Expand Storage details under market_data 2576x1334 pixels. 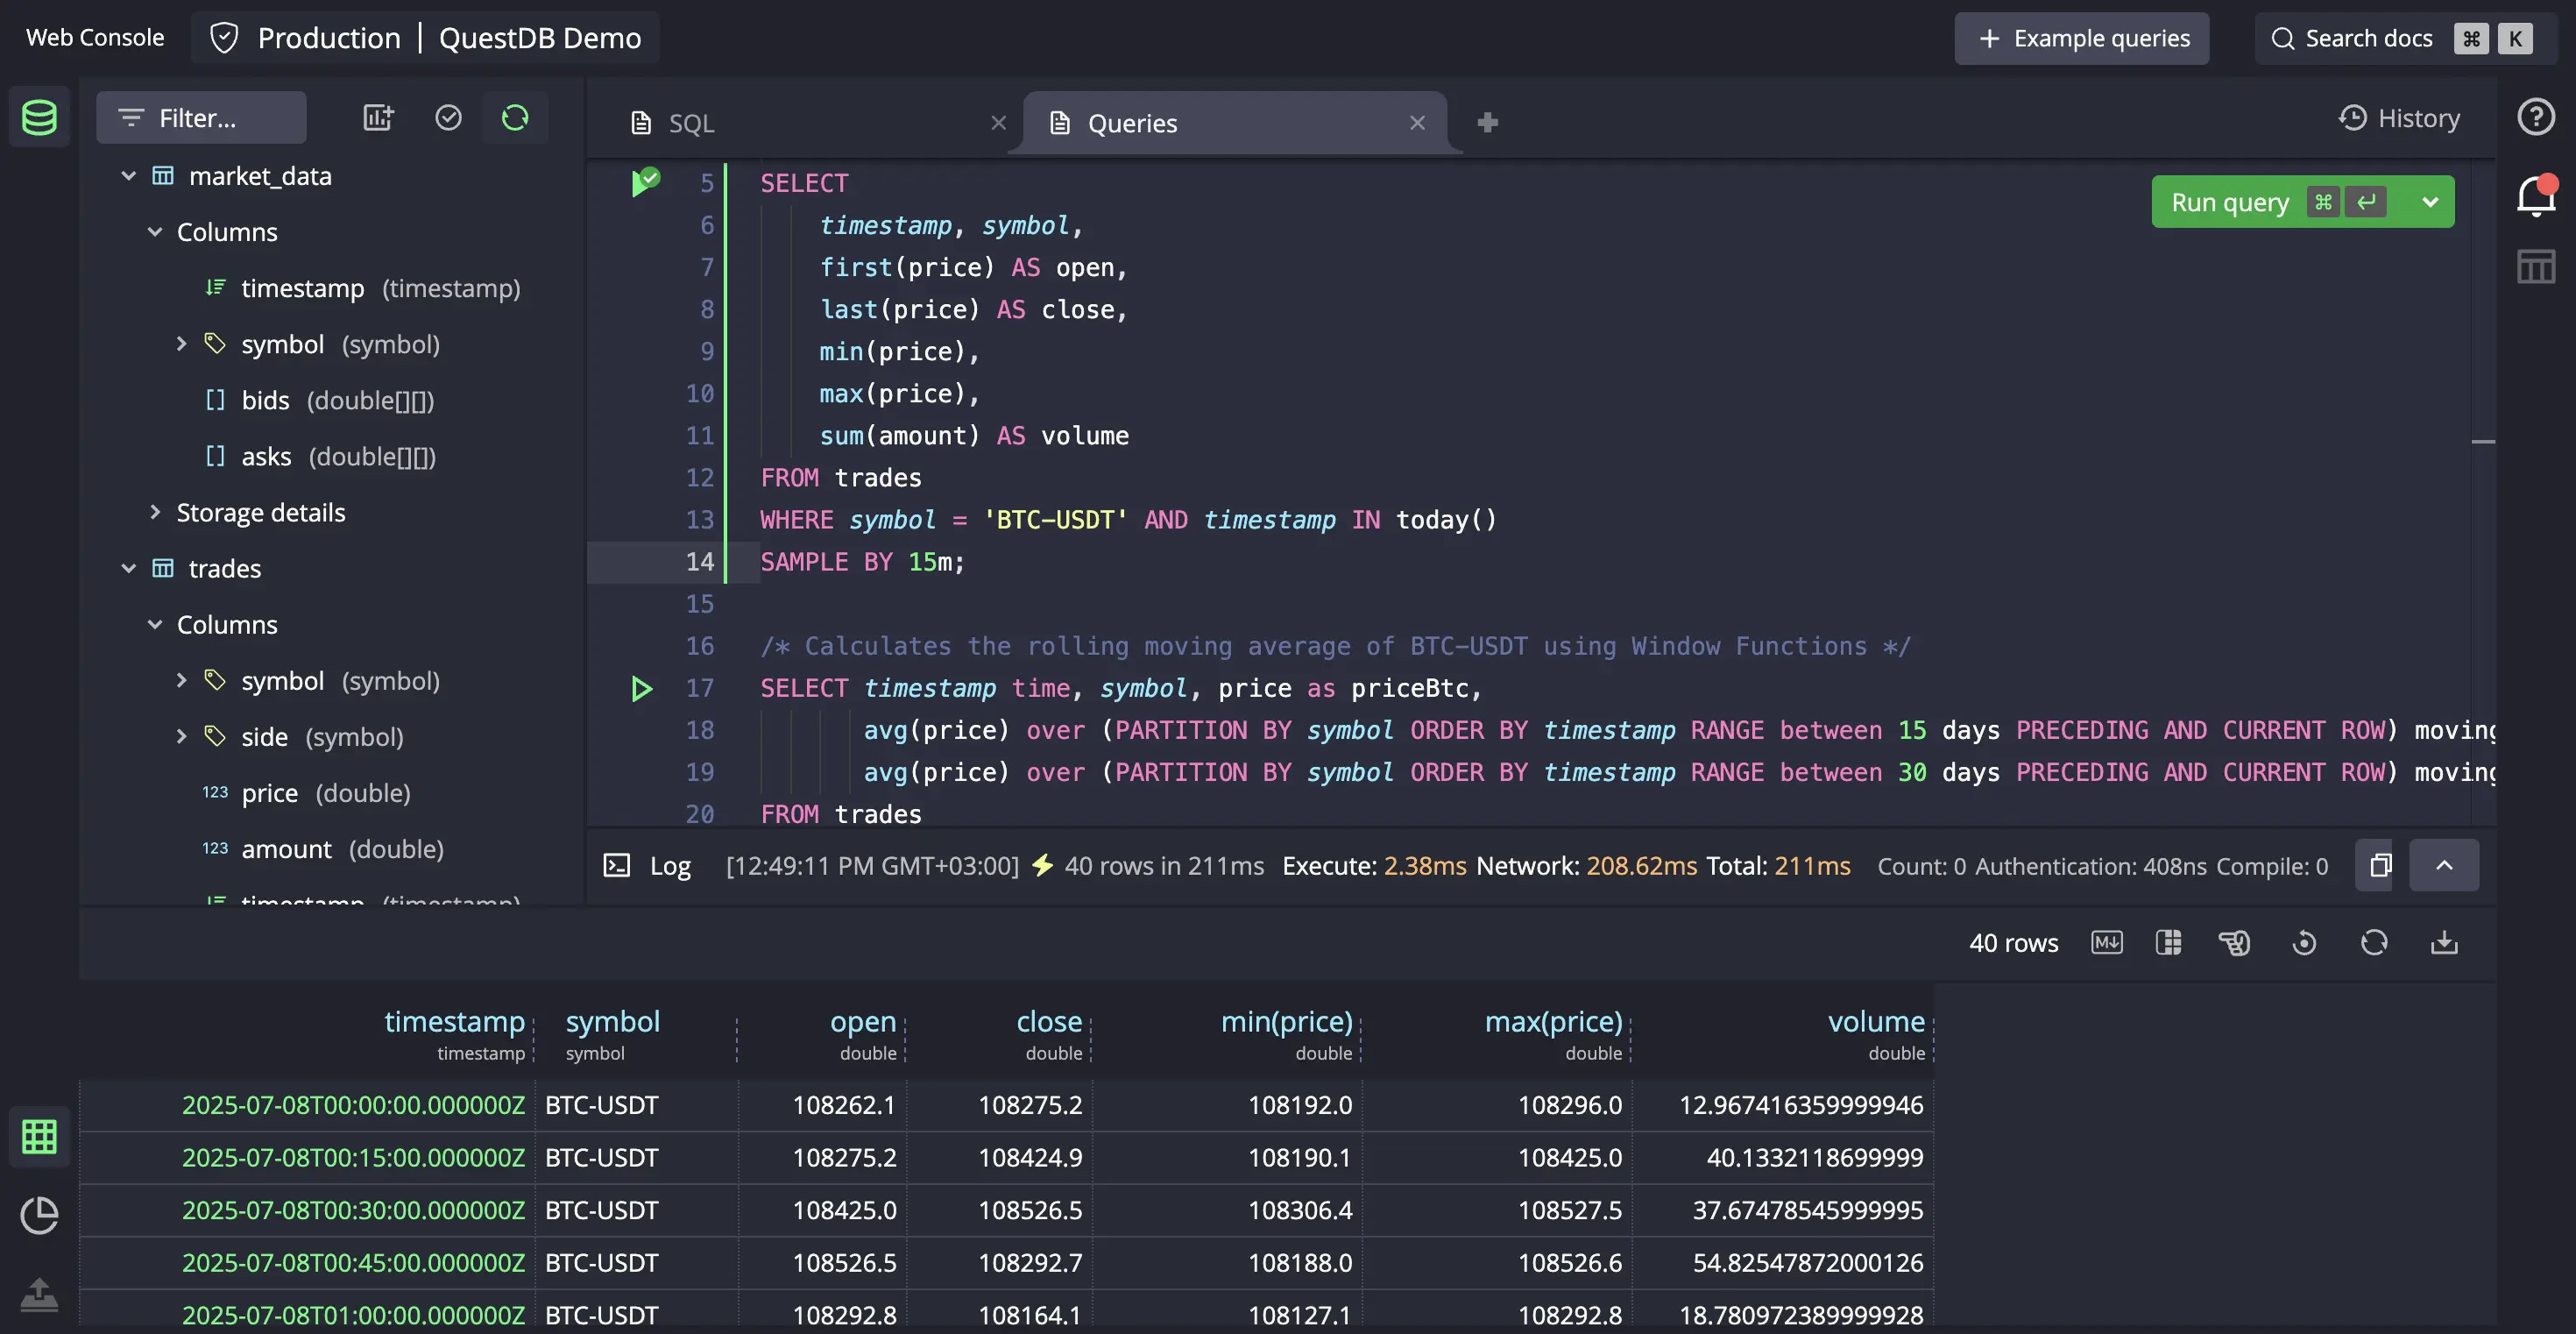157,512
